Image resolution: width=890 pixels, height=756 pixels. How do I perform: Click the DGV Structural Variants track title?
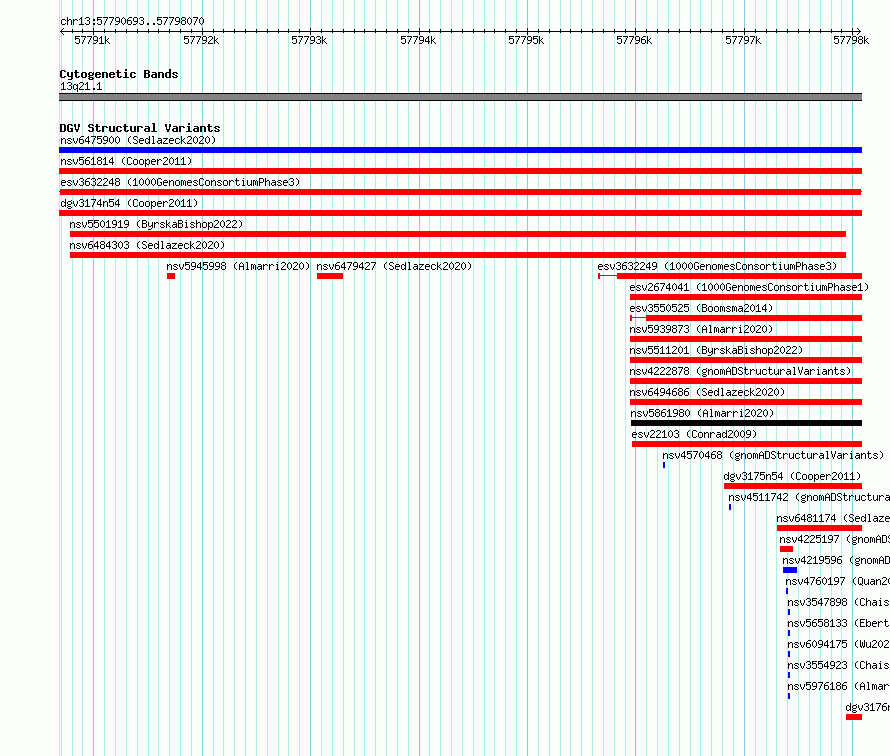tap(140, 128)
